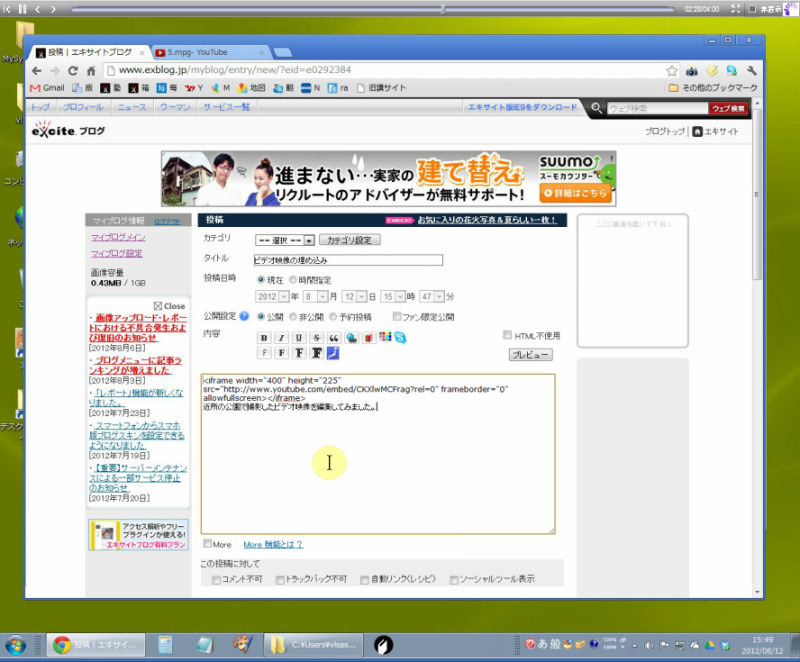Open the Gmail bookmark
Image resolution: width=800 pixels, height=662 pixels.
(47, 88)
